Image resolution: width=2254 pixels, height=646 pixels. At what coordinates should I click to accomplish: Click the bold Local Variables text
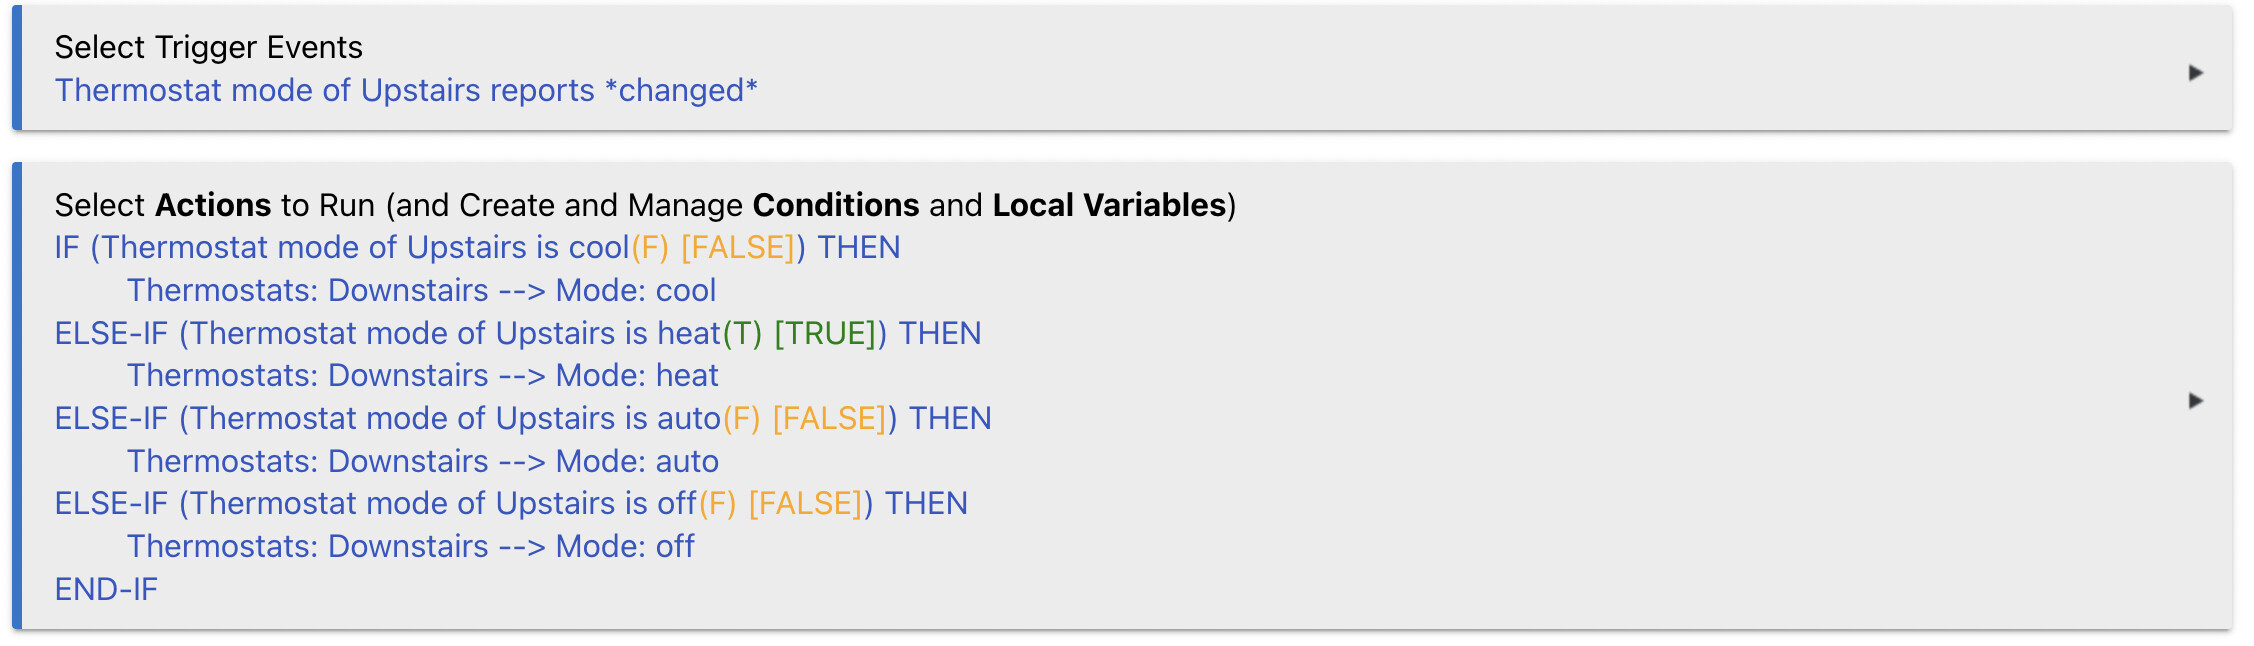(x=1109, y=205)
